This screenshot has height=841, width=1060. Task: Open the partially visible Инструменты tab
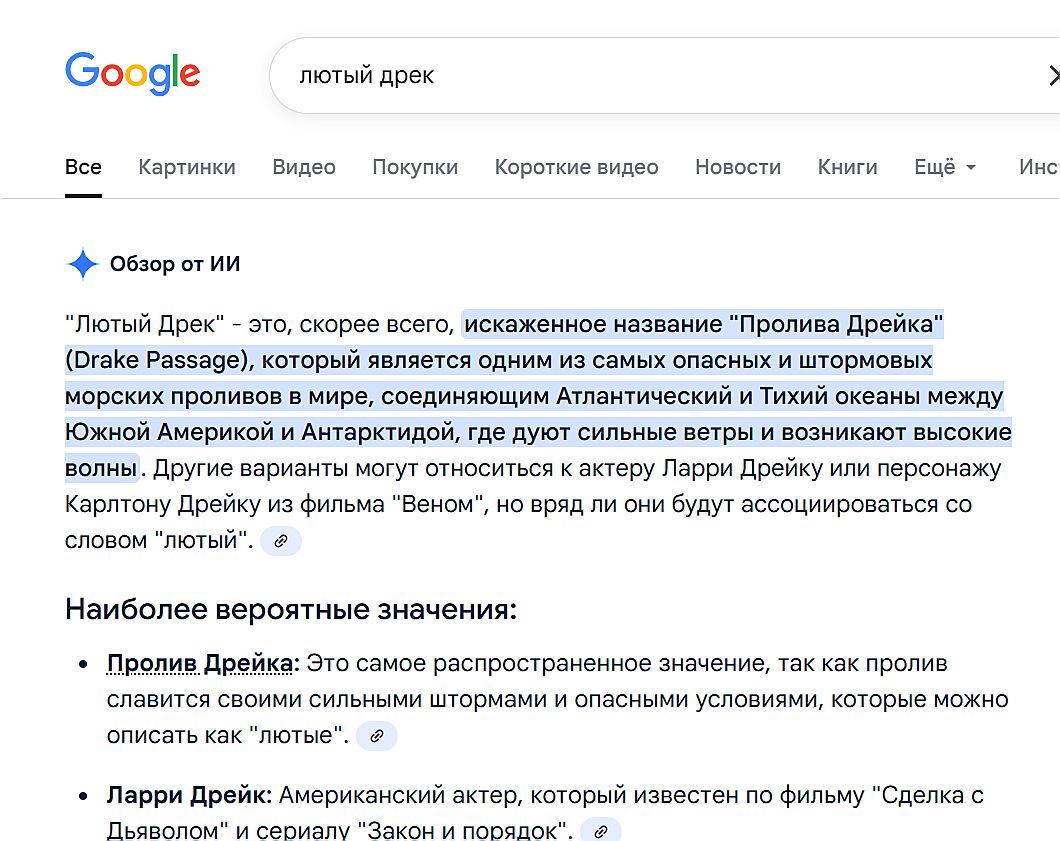(x=1038, y=167)
